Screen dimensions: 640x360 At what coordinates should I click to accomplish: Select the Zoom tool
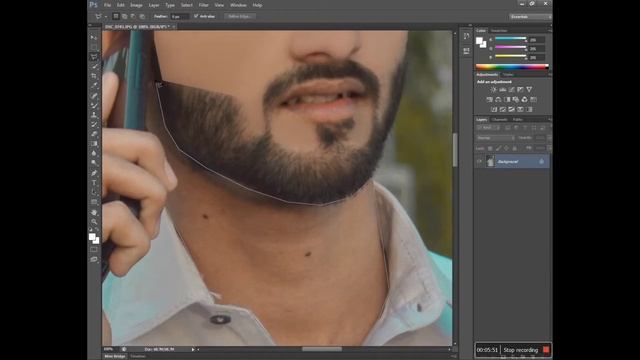tap(94, 222)
